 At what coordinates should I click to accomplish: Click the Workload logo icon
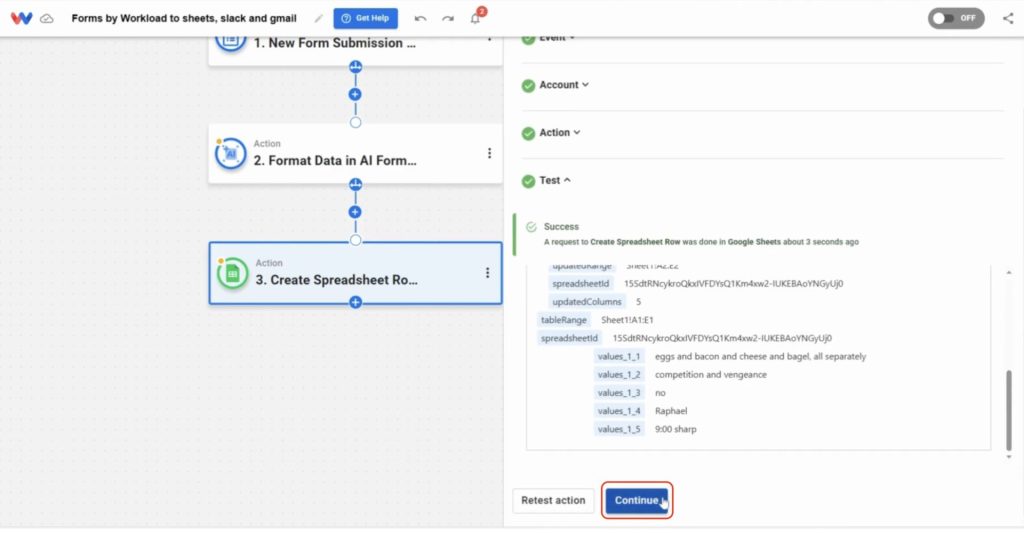coord(21,18)
